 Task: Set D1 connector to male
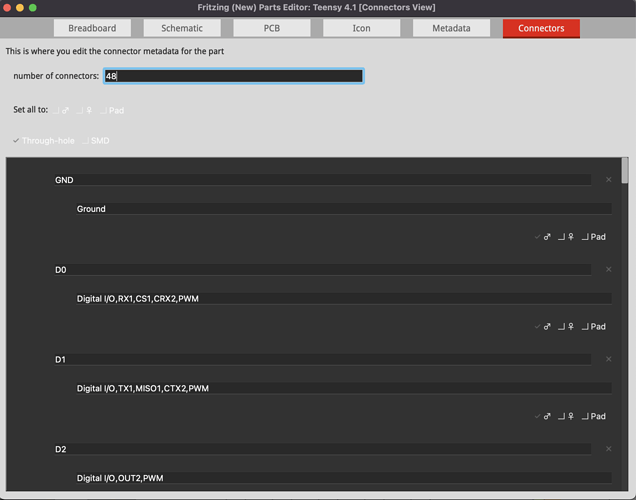[543, 416]
